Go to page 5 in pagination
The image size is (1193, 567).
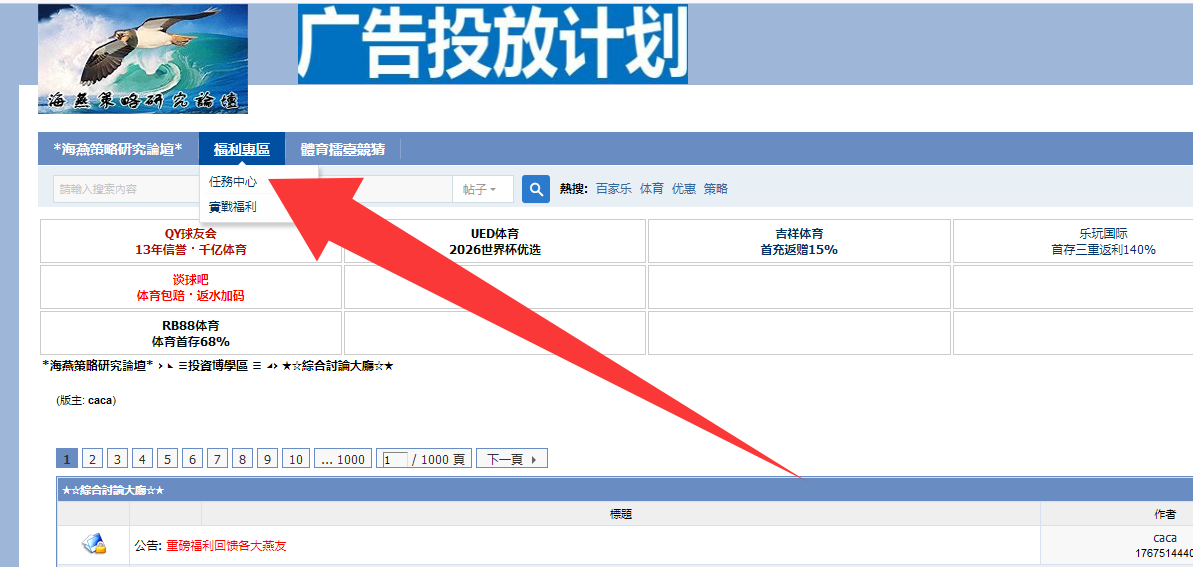click(x=167, y=459)
